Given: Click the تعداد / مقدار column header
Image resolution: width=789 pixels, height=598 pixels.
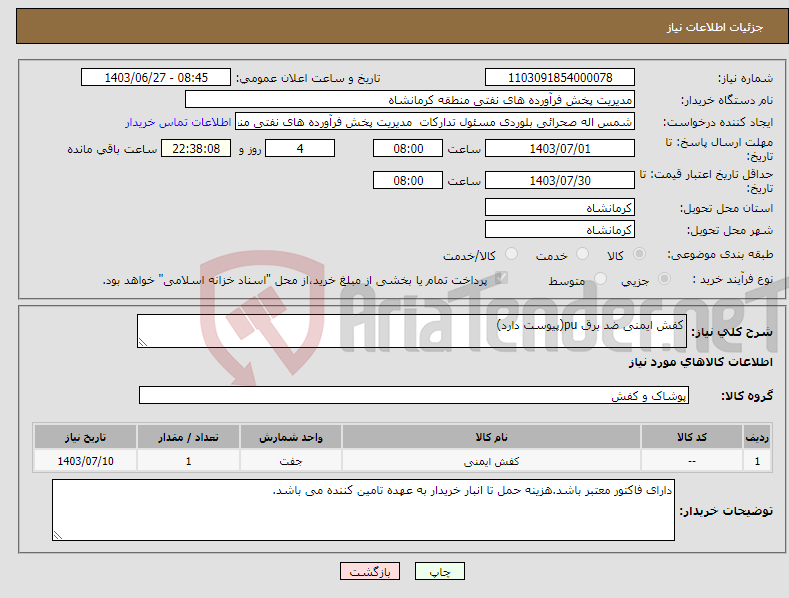Looking at the screenshot, I should 188,437.
